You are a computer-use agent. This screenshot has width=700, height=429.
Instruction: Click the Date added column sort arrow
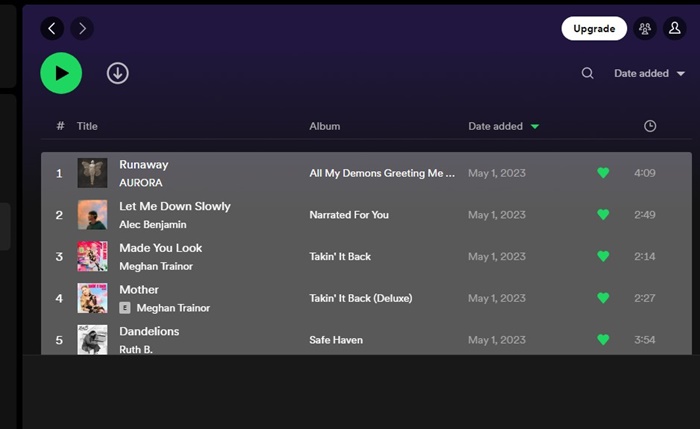pyautogui.click(x=535, y=127)
